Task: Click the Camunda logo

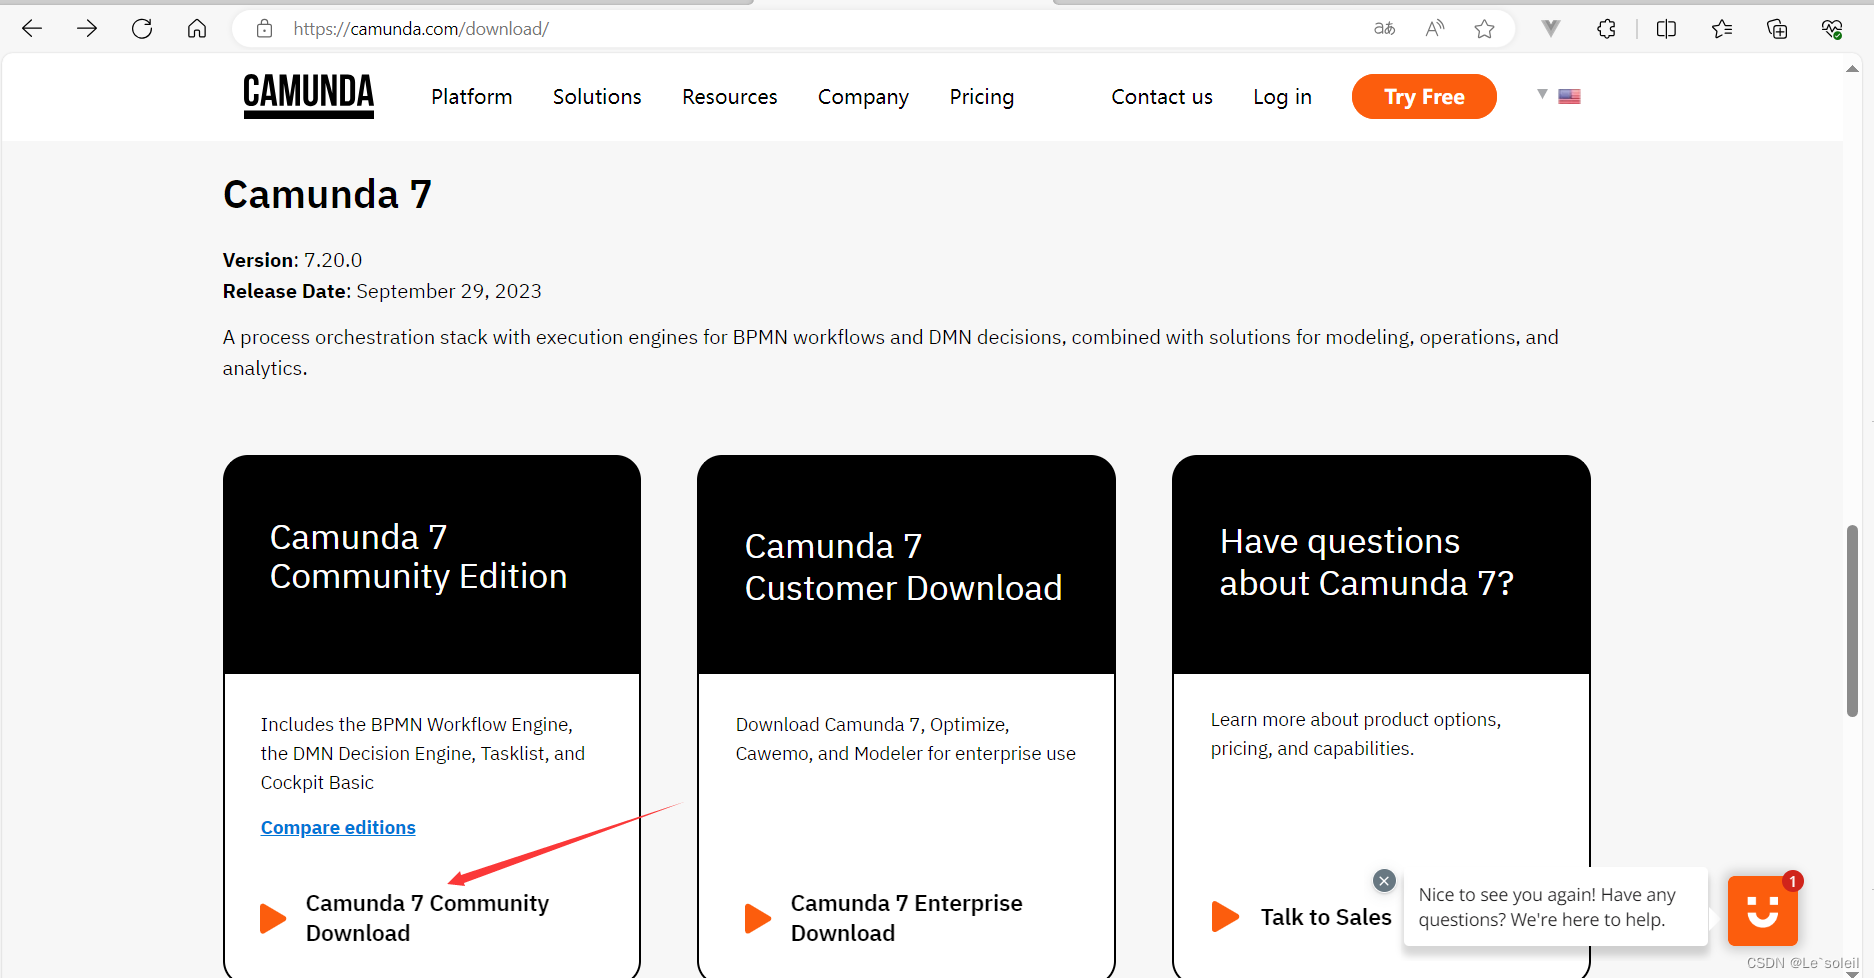Action: (x=309, y=96)
